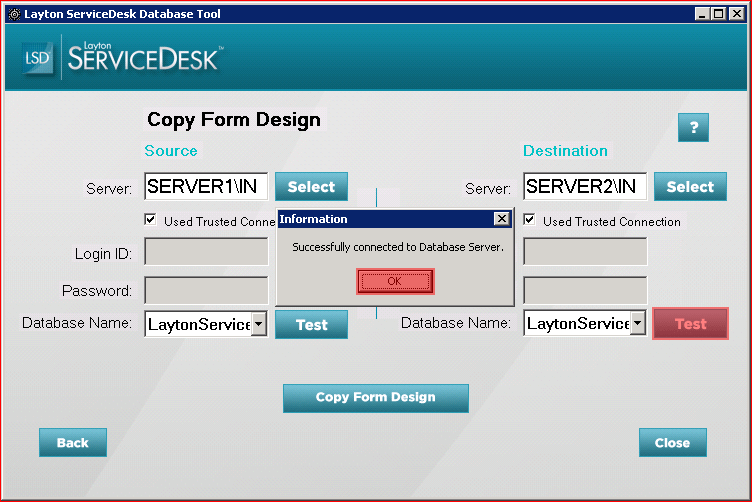
Task: Click the Login ID label
Action: 103,254
